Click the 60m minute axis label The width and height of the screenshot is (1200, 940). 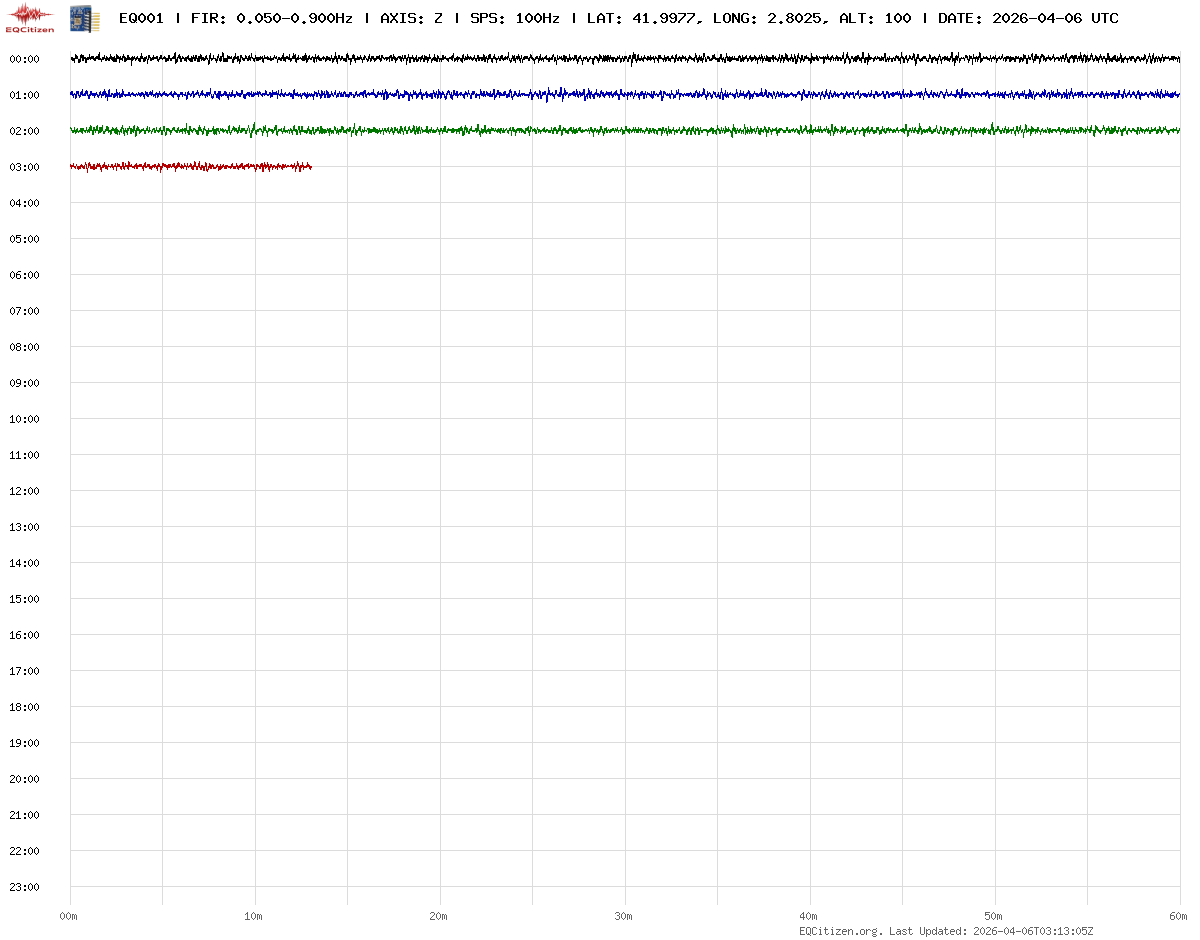click(x=1178, y=916)
